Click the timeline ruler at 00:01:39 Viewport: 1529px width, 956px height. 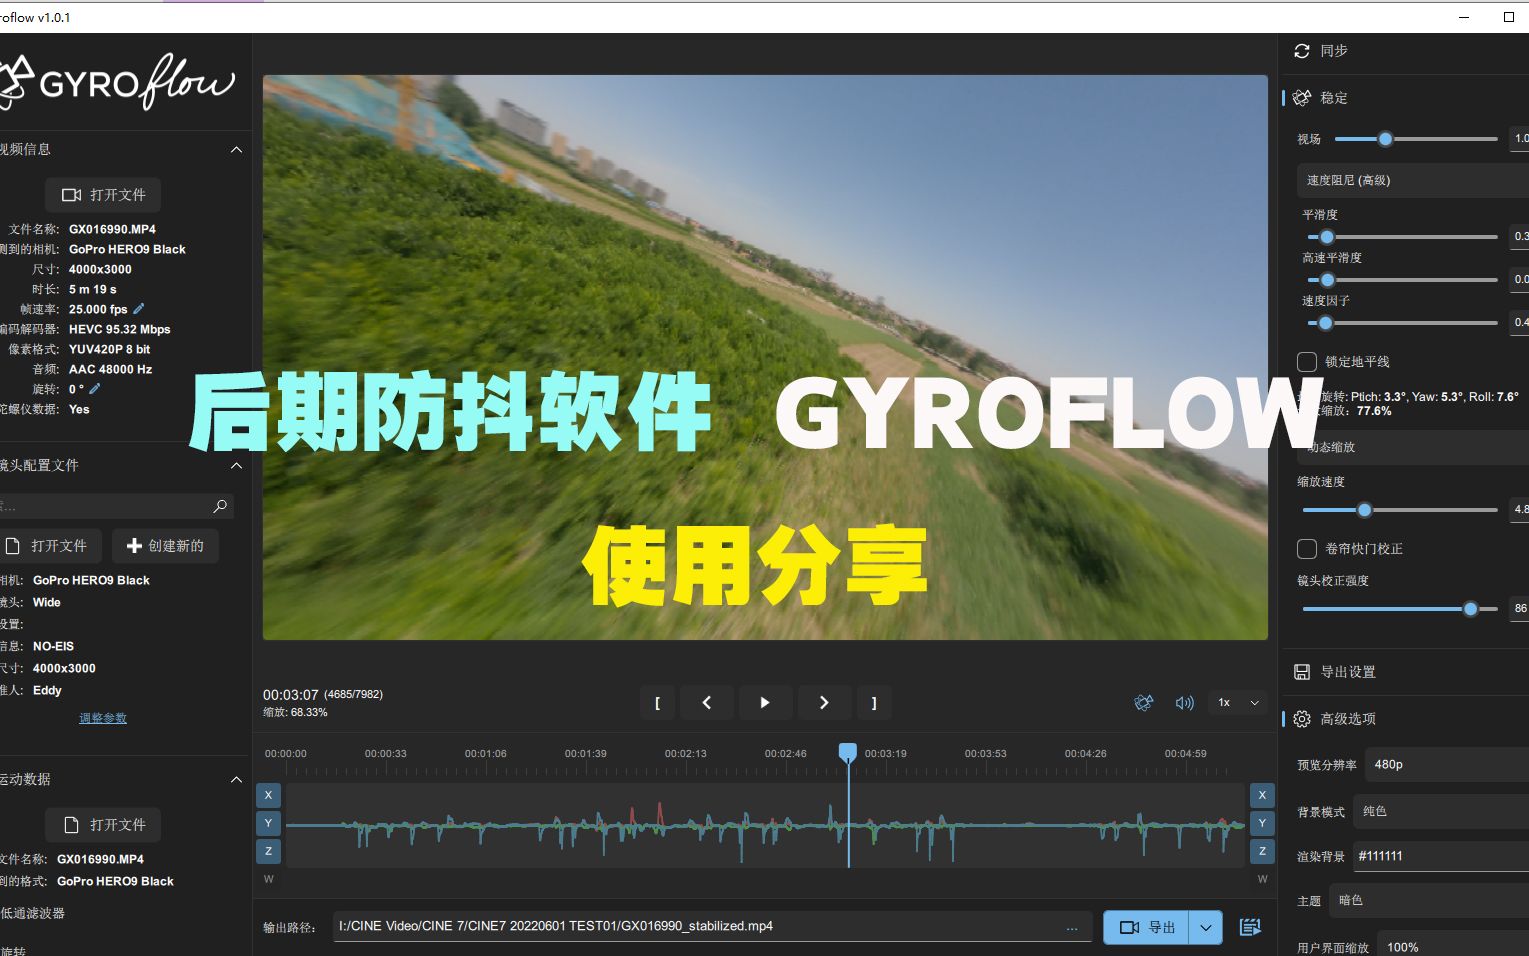585,754
